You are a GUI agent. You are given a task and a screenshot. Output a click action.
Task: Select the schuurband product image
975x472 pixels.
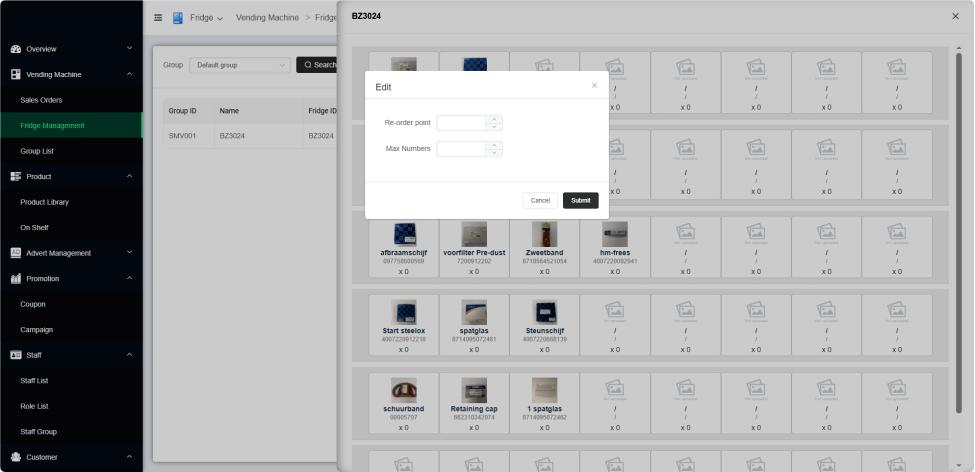(404, 390)
